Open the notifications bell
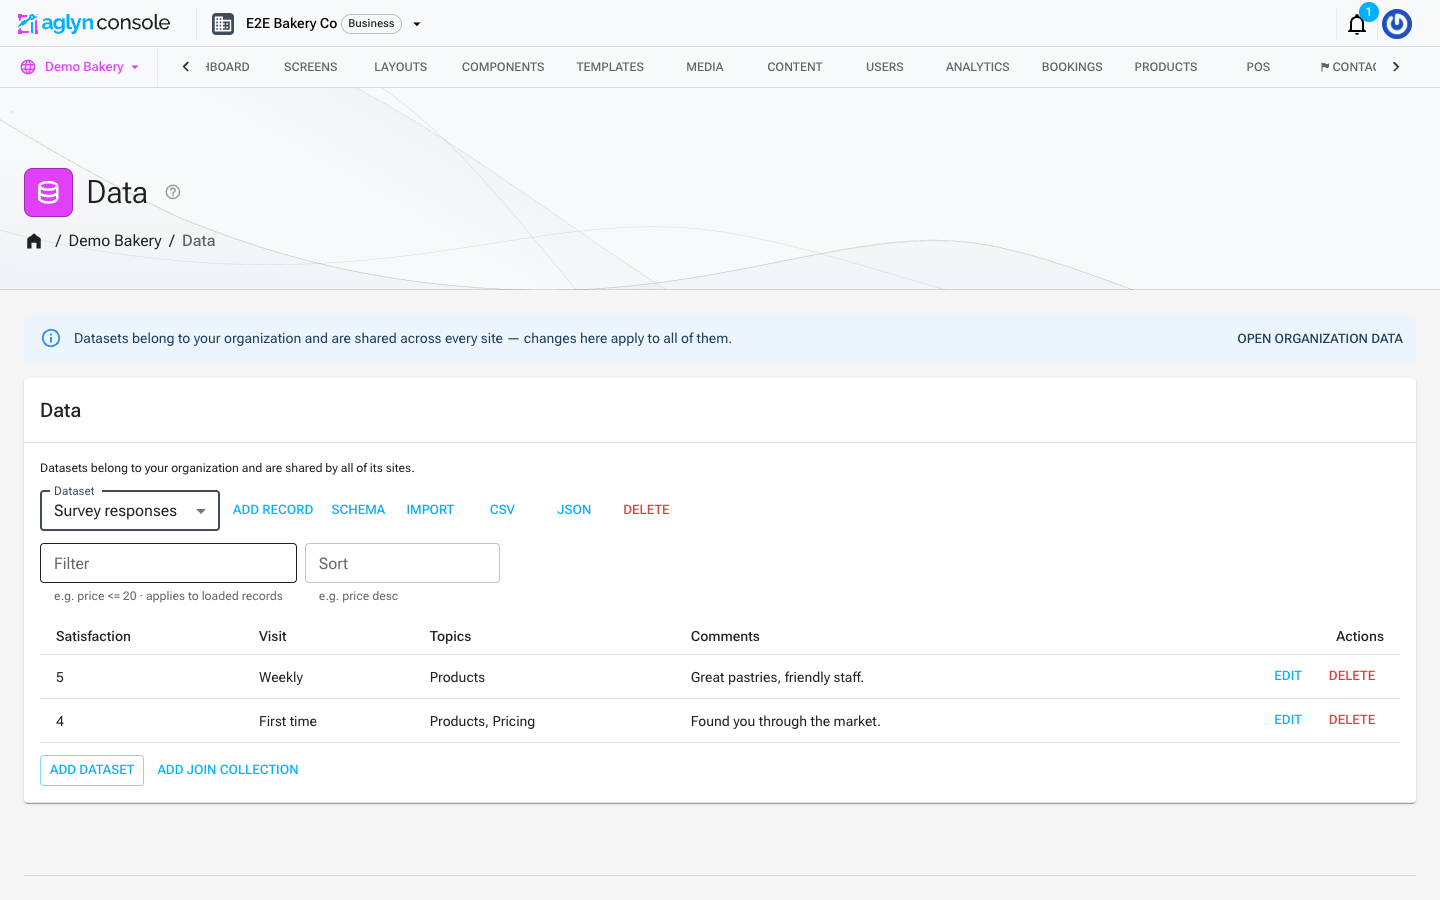 click(1357, 24)
